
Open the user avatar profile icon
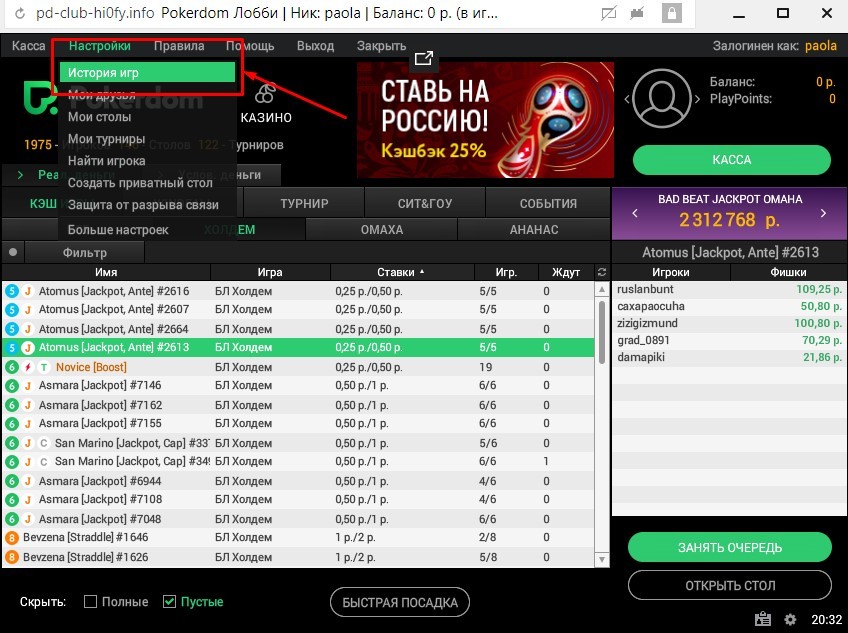[661, 98]
